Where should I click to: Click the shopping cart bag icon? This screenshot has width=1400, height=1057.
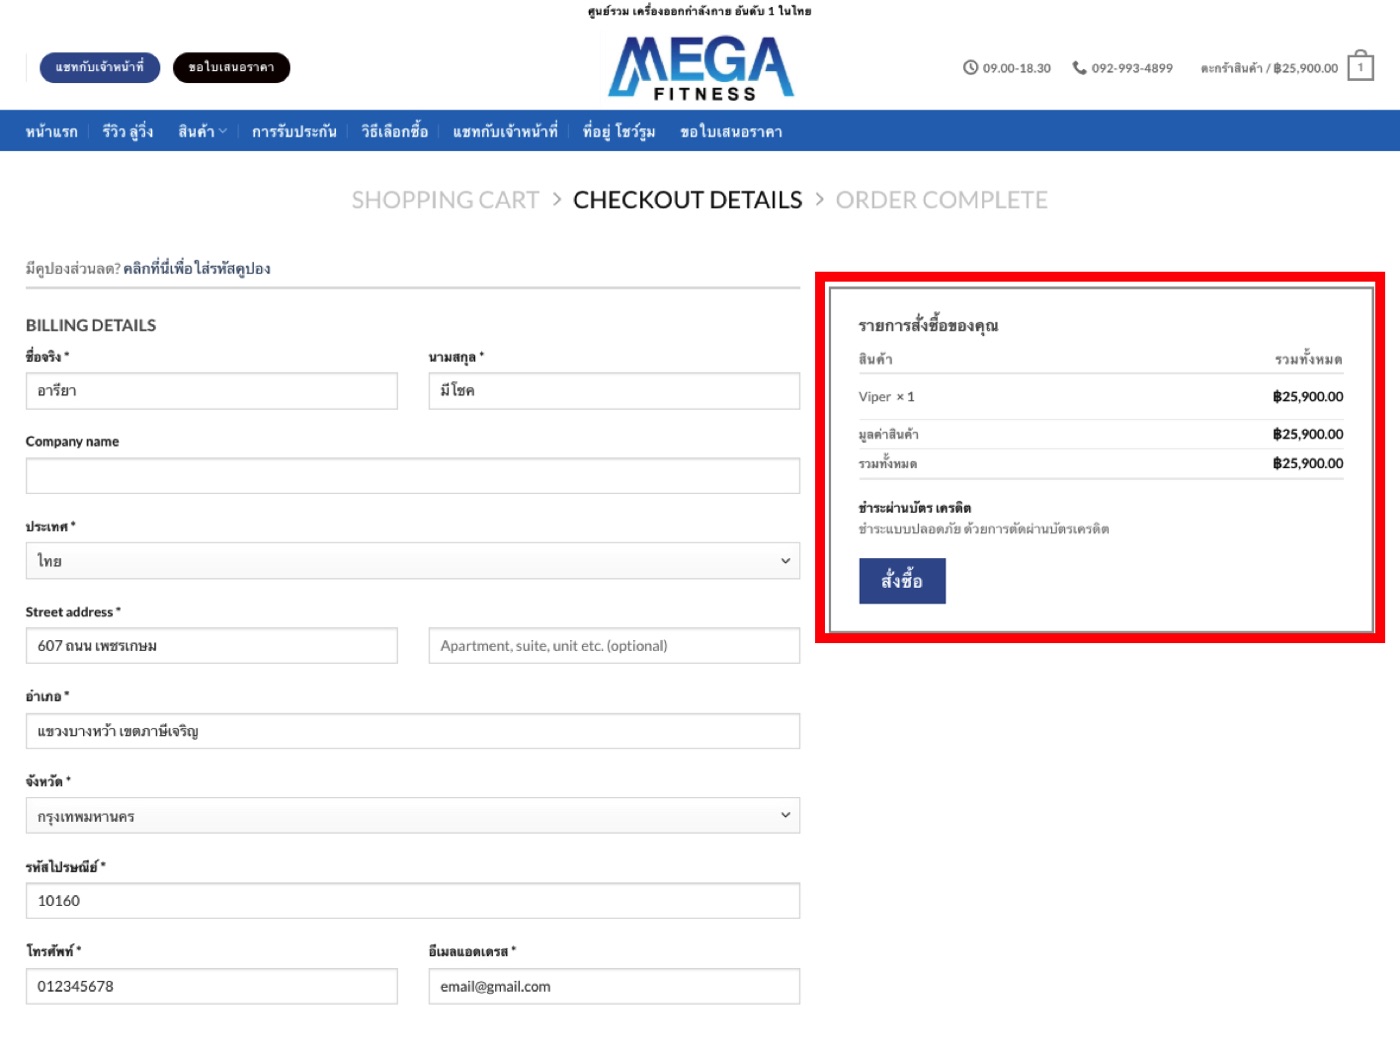1360,67
